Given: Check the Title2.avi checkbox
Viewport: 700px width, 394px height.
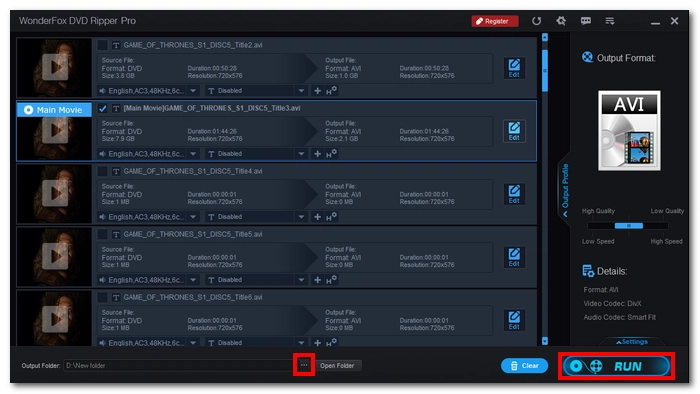Looking at the screenshot, I should [102, 45].
